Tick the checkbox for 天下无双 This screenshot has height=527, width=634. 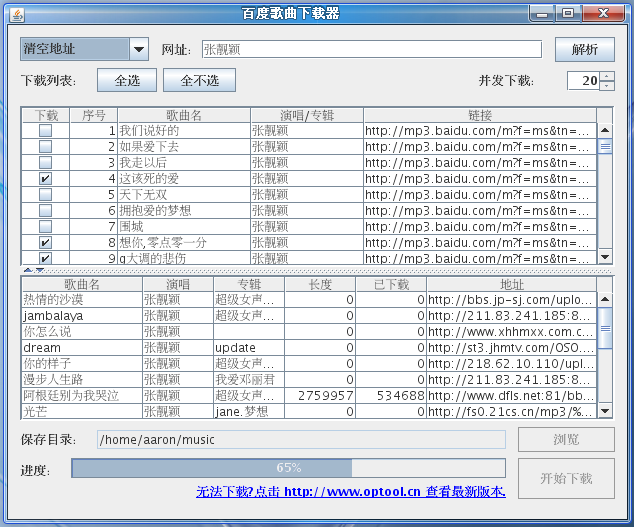click(45, 195)
